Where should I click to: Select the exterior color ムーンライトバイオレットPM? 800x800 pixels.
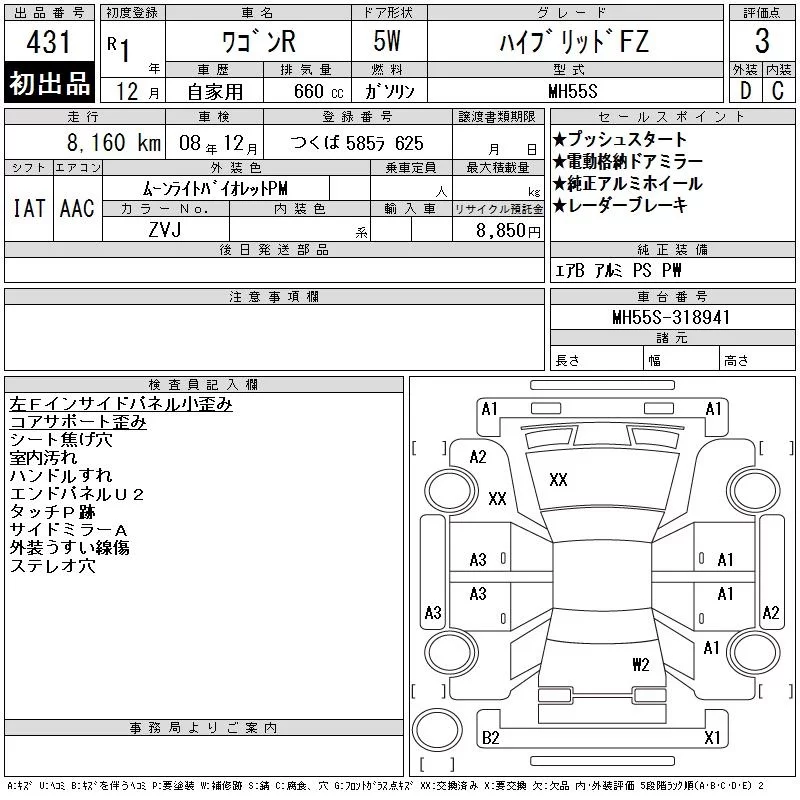(x=215, y=189)
